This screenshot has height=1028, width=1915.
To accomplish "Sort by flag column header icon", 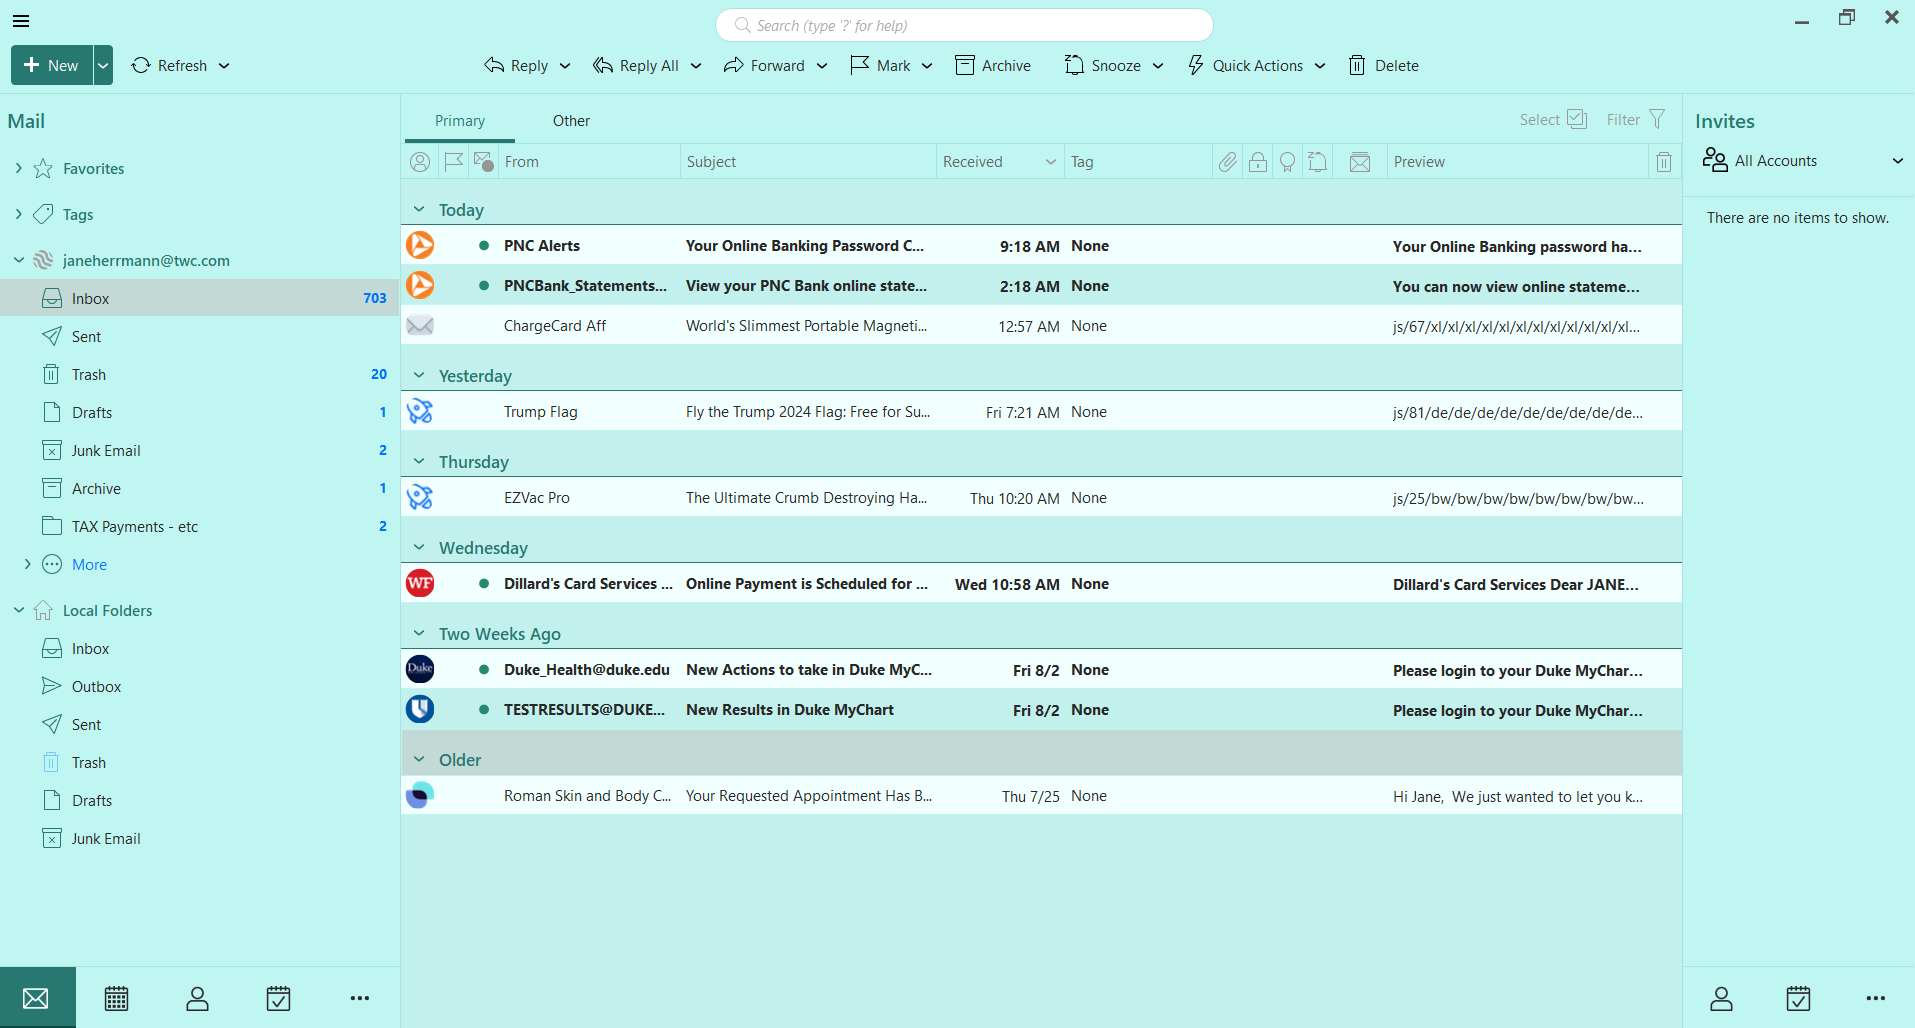I will 453,162.
